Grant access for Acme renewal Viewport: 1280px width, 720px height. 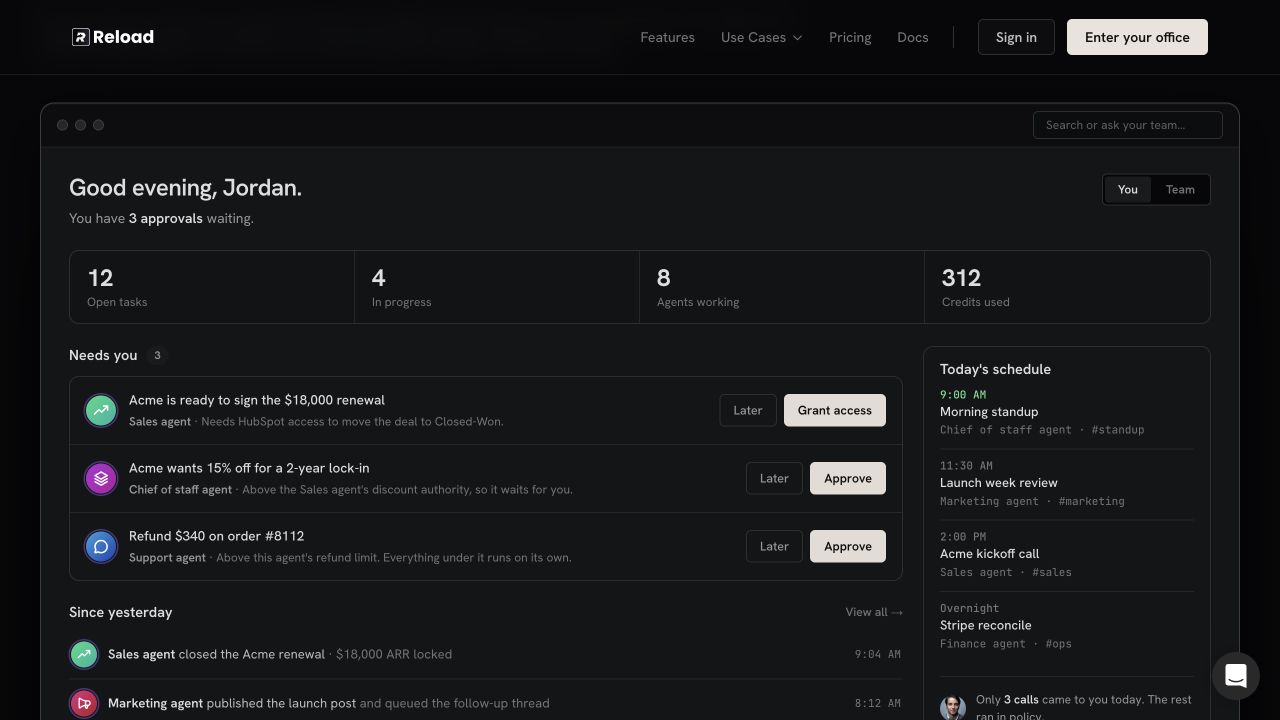click(x=835, y=410)
